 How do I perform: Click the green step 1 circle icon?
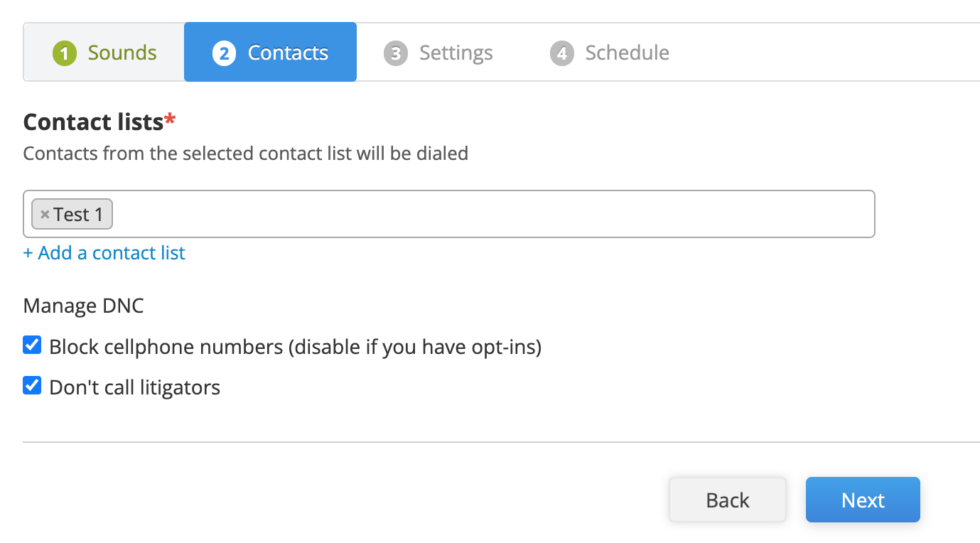[x=64, y=53]
